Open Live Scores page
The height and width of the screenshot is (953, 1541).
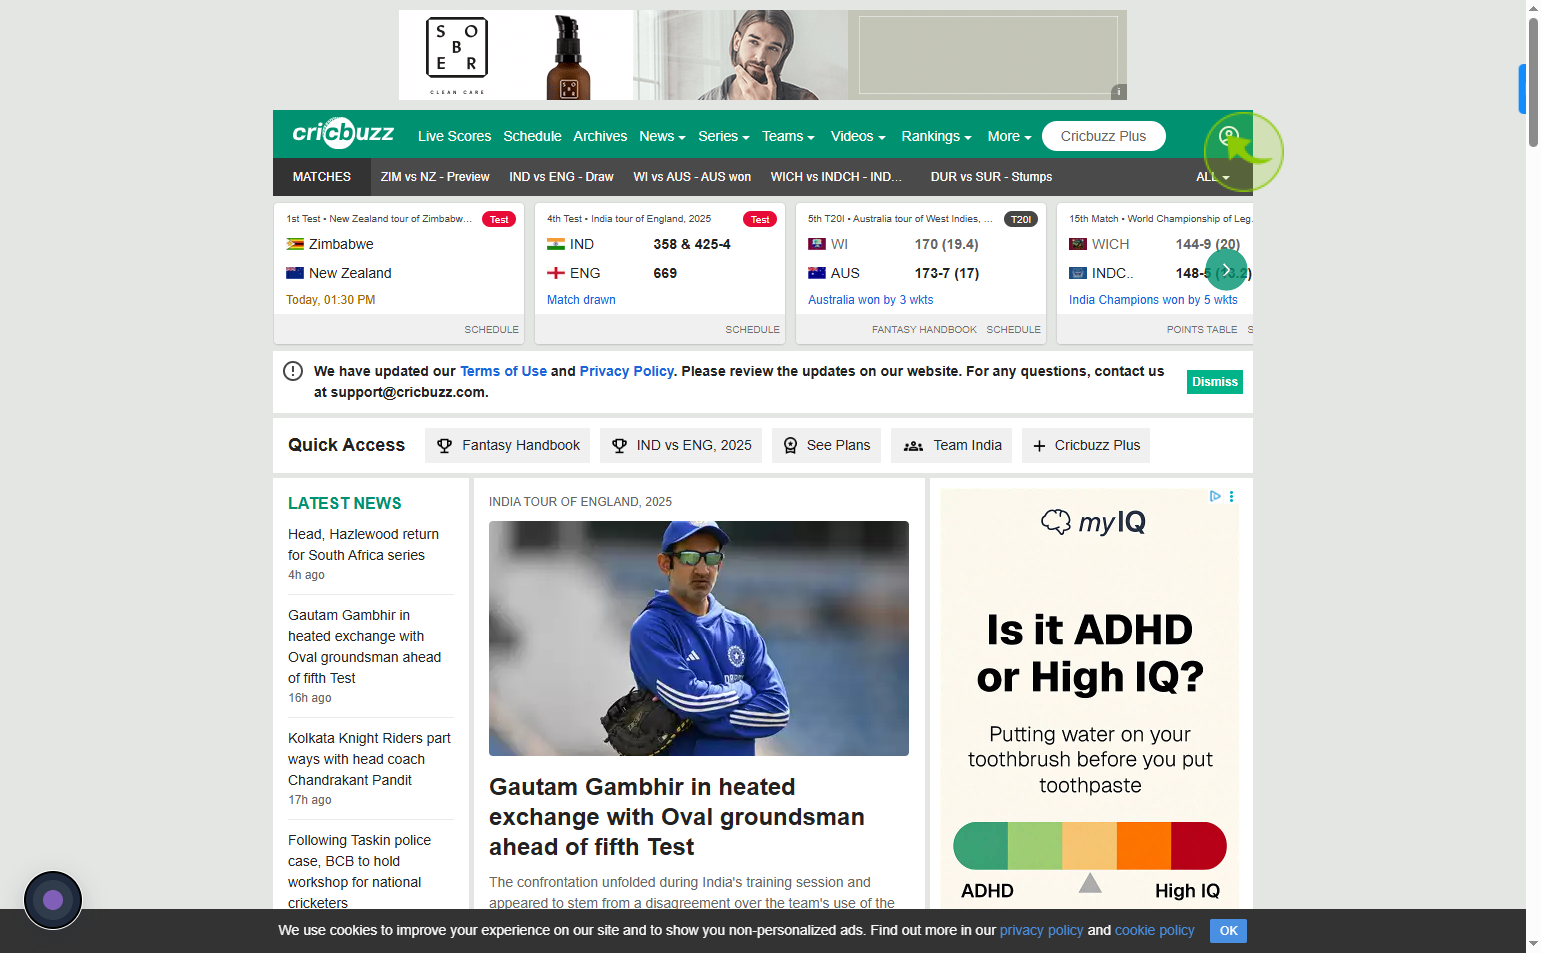pyautogui.click(x=454, y=136)
